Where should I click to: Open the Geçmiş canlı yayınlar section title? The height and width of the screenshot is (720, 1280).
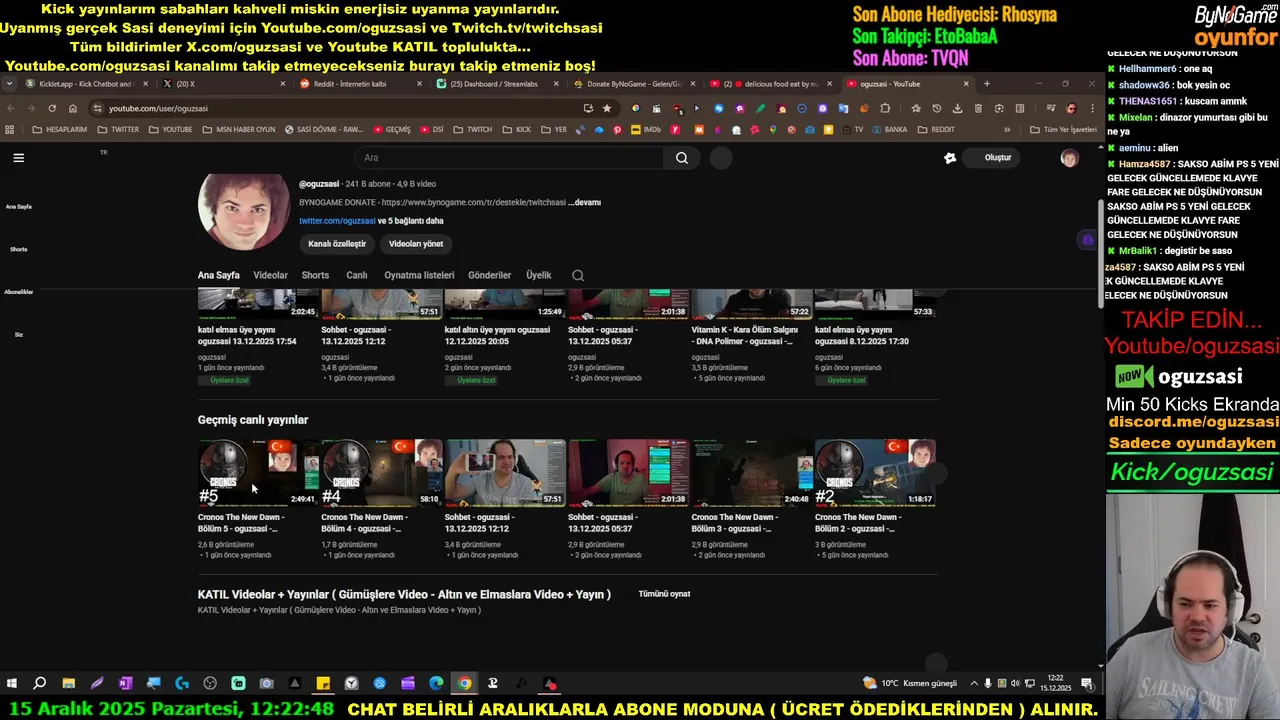[x=253, y=420]
